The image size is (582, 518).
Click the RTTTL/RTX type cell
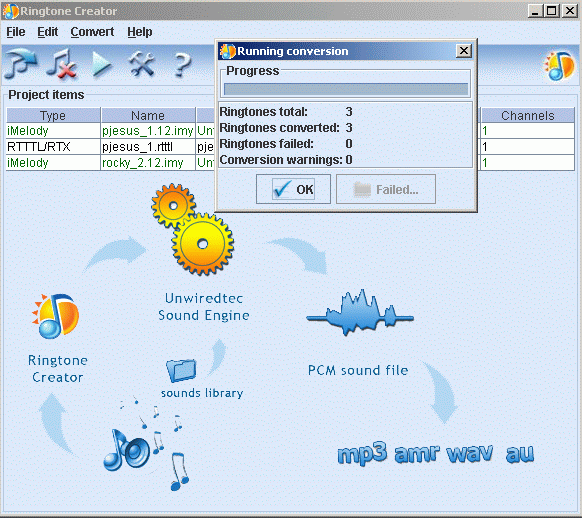pyautogui.click(x=53, y=147)
